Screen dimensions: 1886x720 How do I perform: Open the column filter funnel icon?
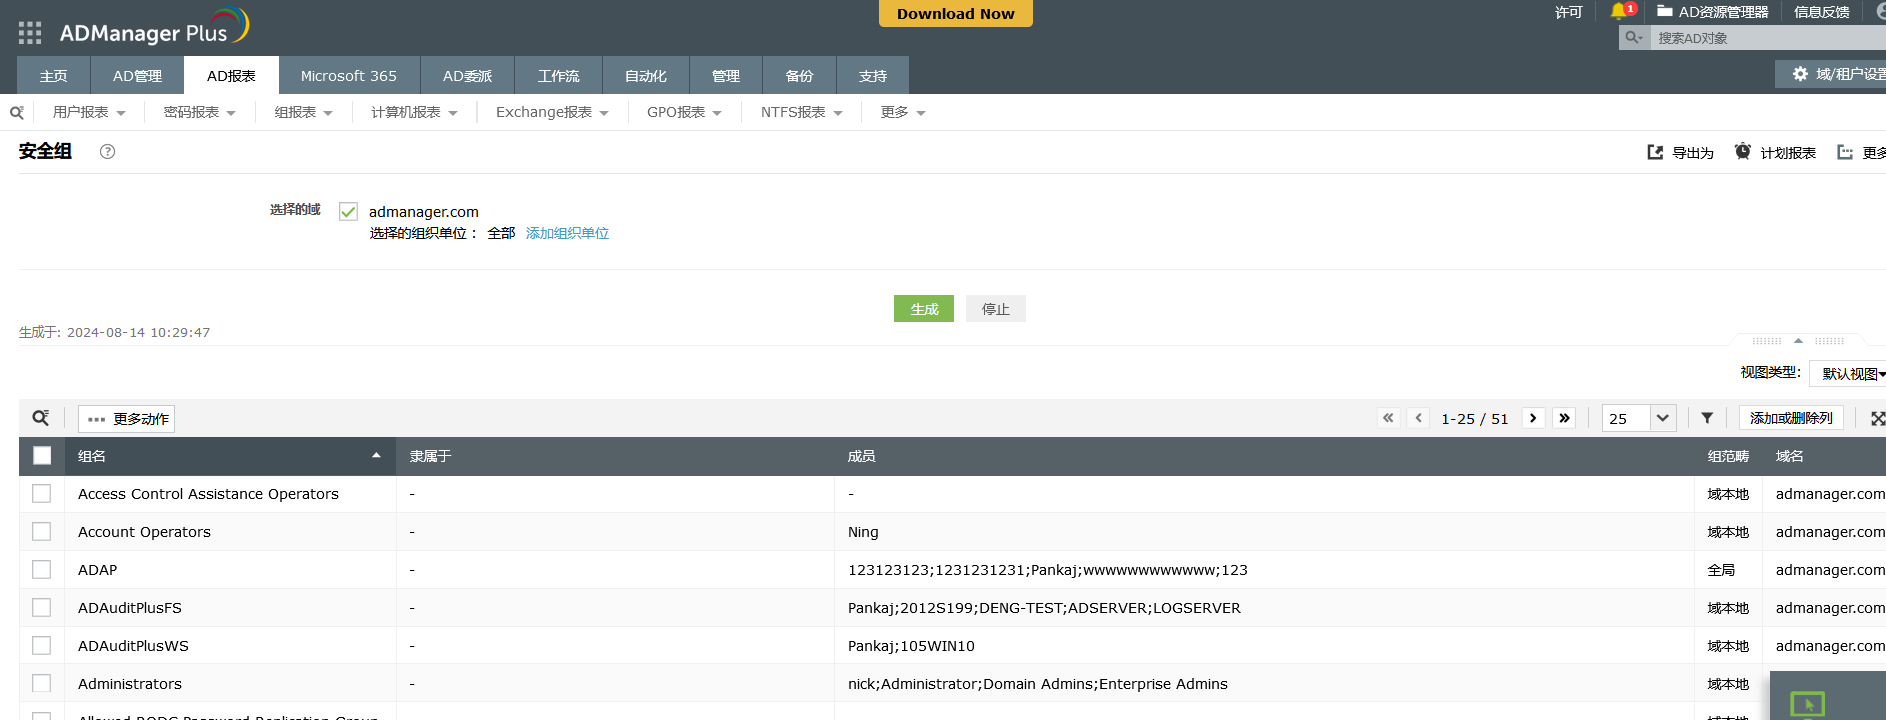[1707, 418]
